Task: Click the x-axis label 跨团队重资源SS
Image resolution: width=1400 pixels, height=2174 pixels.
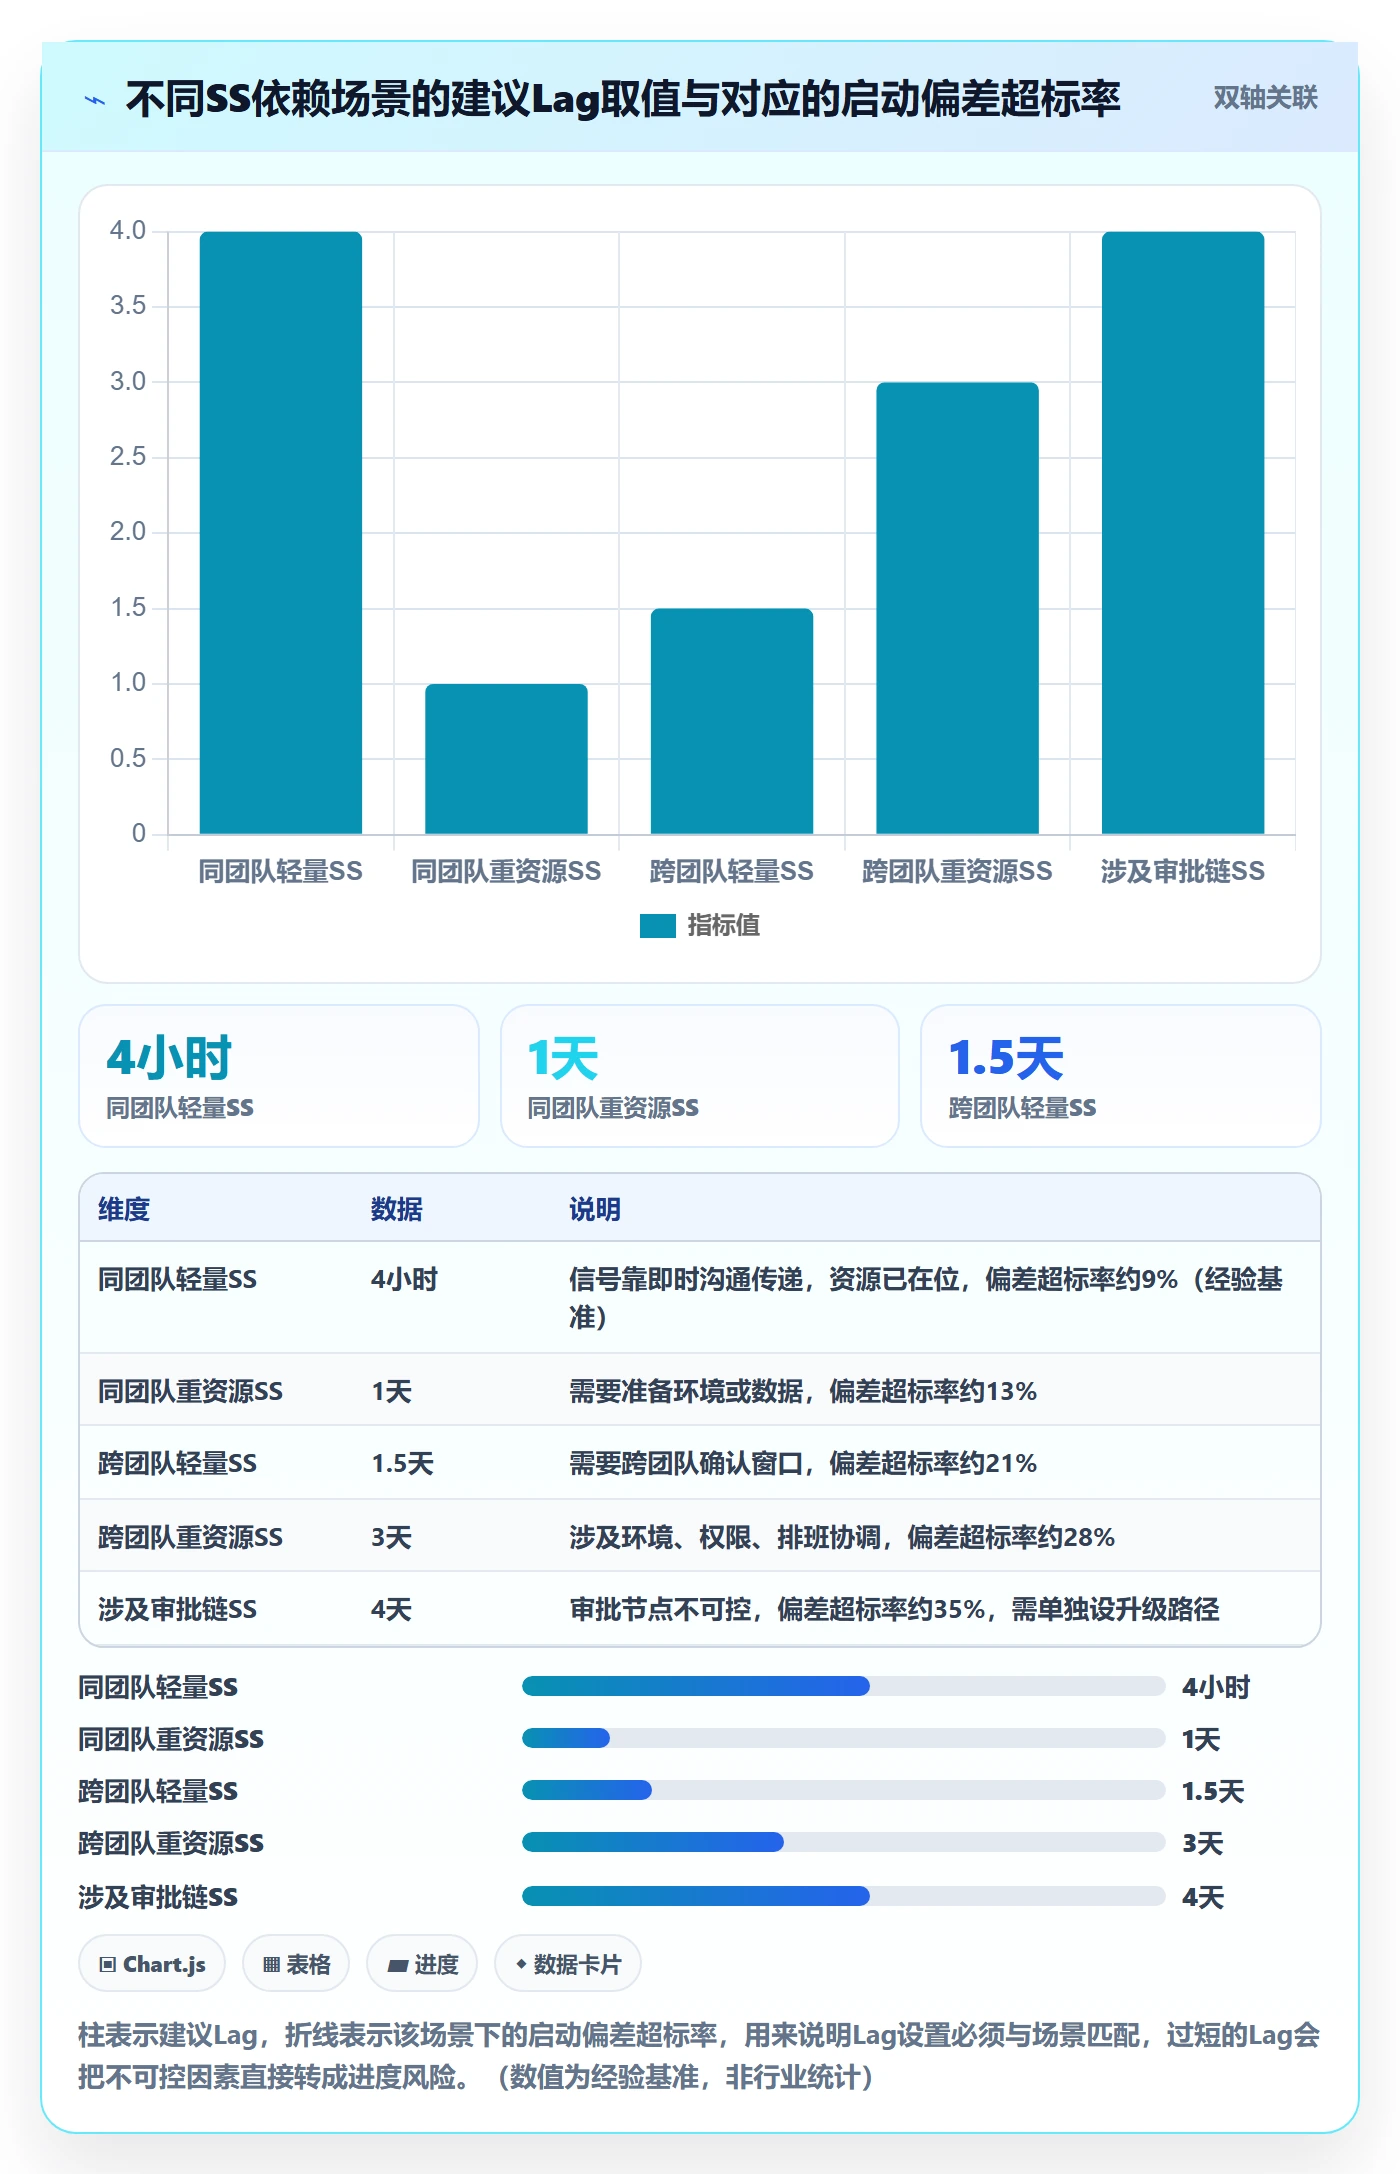Action: click(x=957, y=871)
